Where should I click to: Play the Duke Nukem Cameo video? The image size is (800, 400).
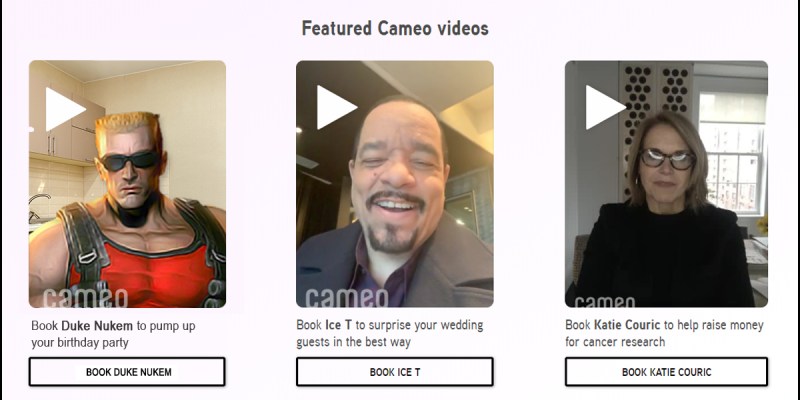click(x=63, y=109)
